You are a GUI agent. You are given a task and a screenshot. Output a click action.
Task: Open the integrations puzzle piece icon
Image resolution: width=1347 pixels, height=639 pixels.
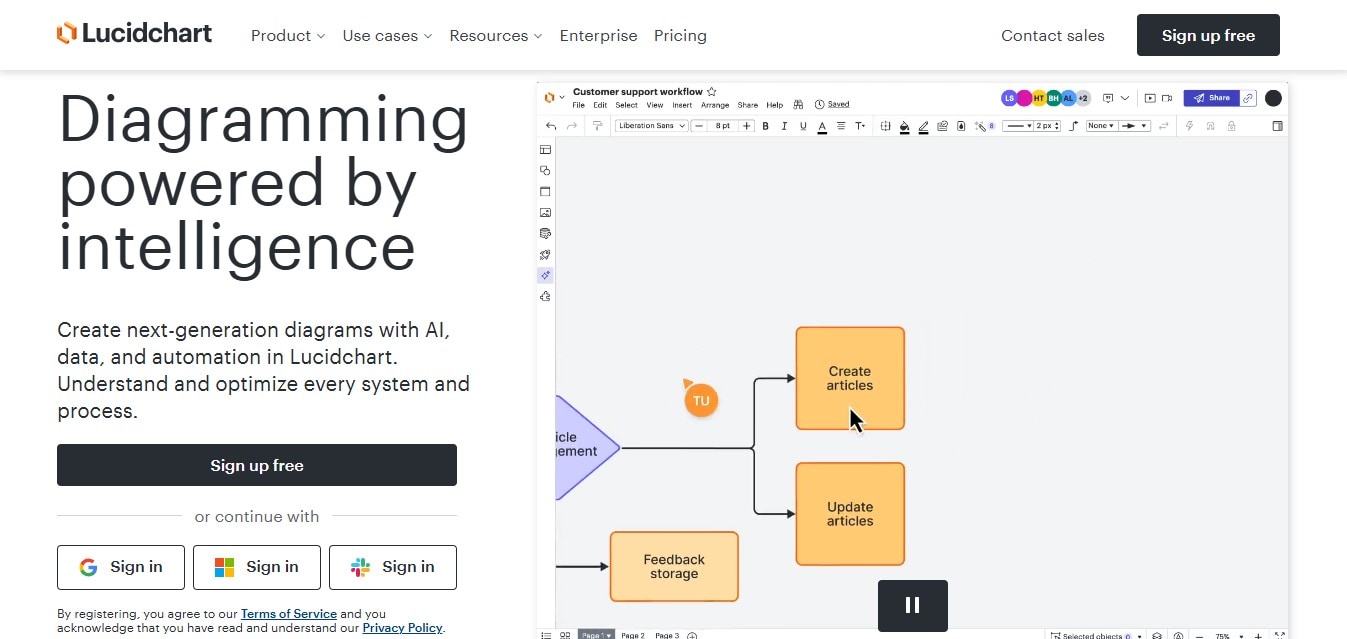pyautogui.click(x=545, y=296)
